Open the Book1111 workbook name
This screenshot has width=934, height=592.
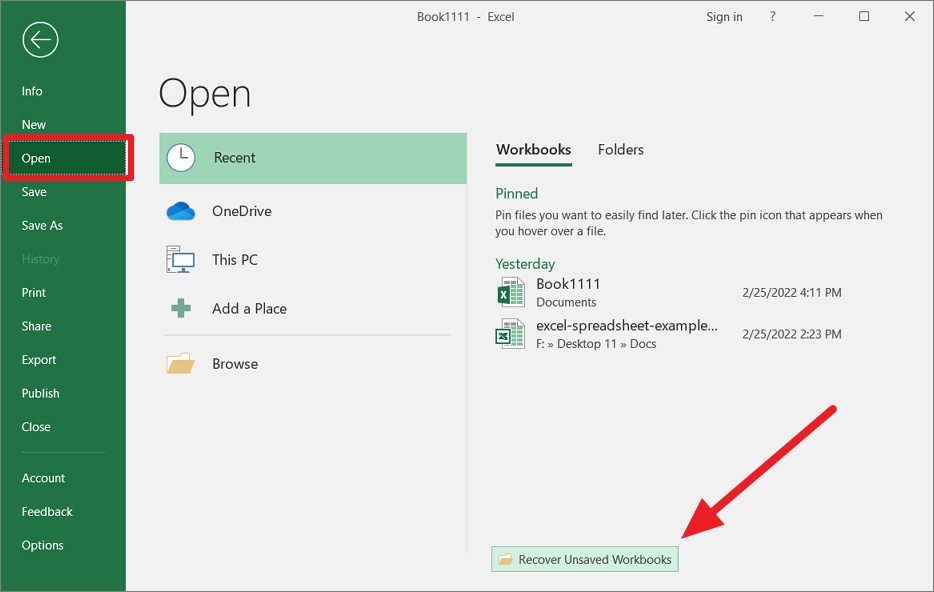click(x=568, y=284)
